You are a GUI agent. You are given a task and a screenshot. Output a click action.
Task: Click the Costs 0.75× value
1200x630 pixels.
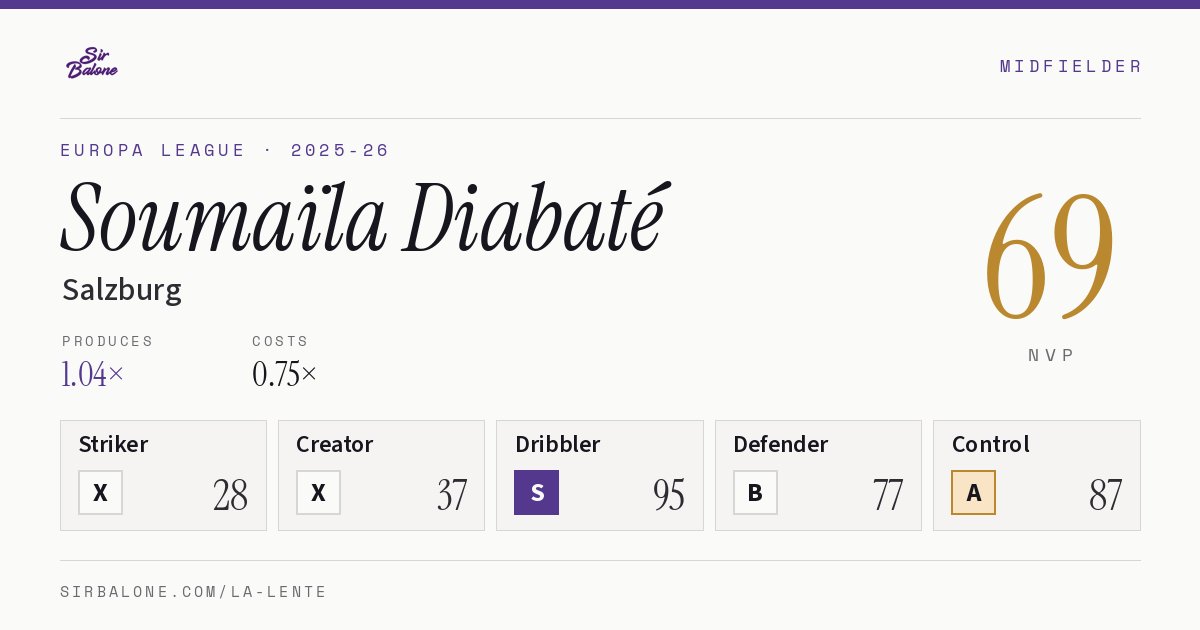tap(284, 374)
